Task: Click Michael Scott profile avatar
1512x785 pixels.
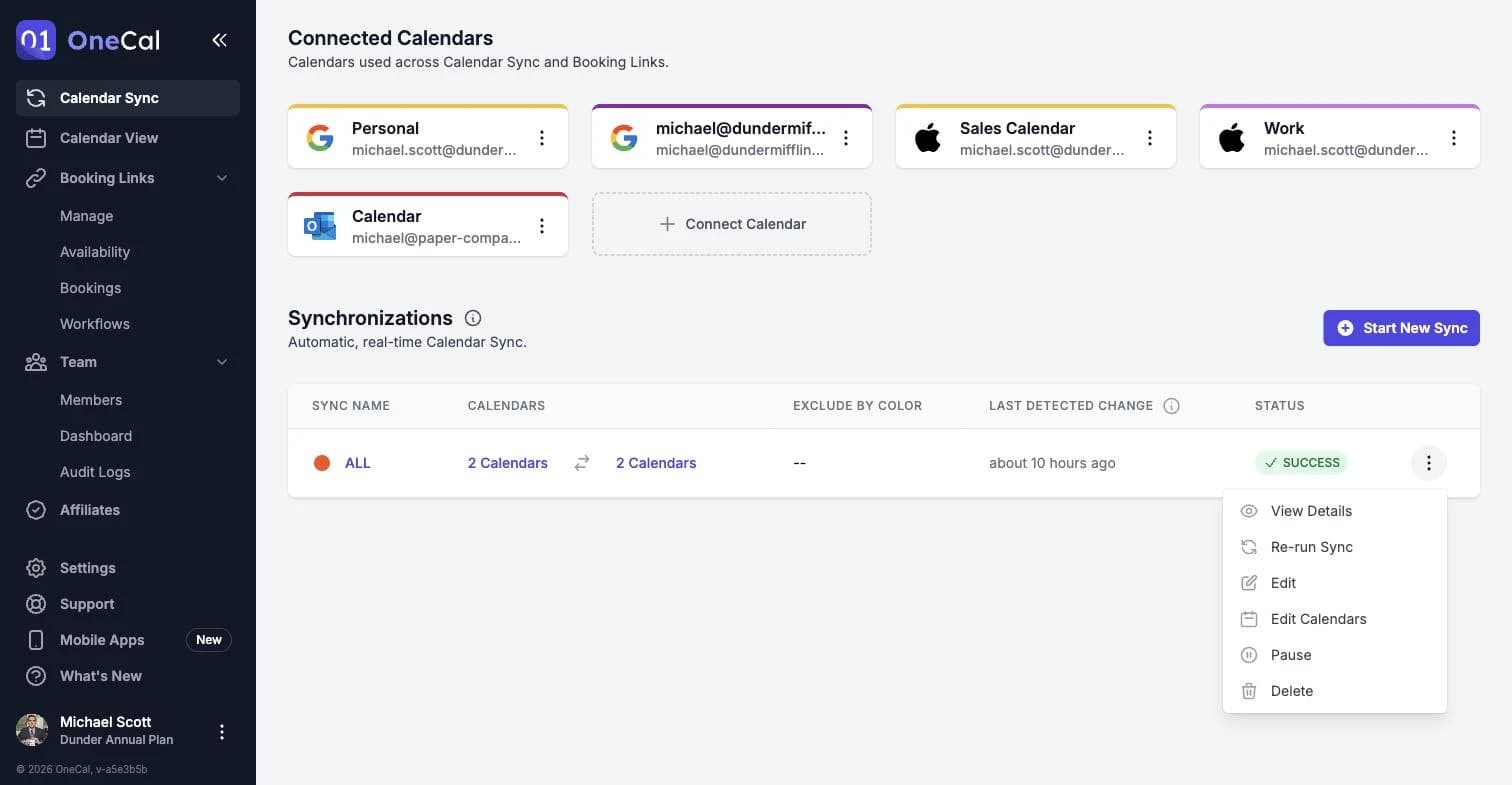Action: click(x=32, y=730)
